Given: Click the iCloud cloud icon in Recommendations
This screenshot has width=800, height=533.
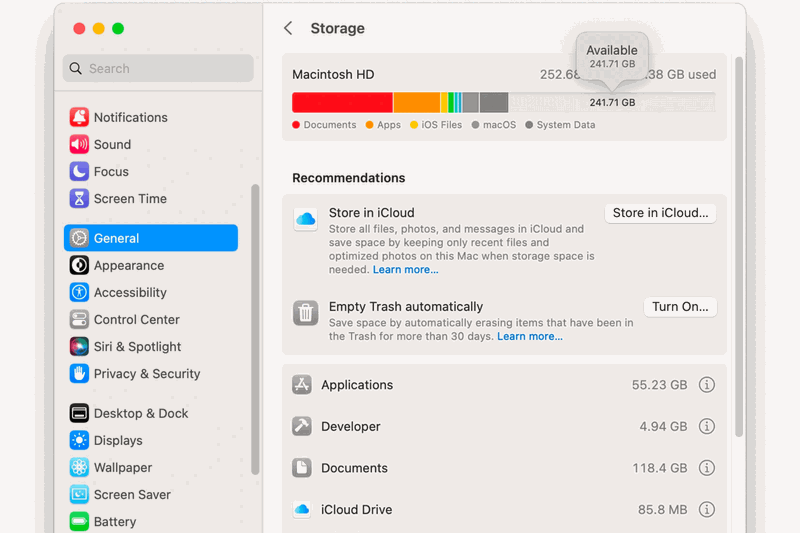Looking at the screenshot, I should coord(306,219).
